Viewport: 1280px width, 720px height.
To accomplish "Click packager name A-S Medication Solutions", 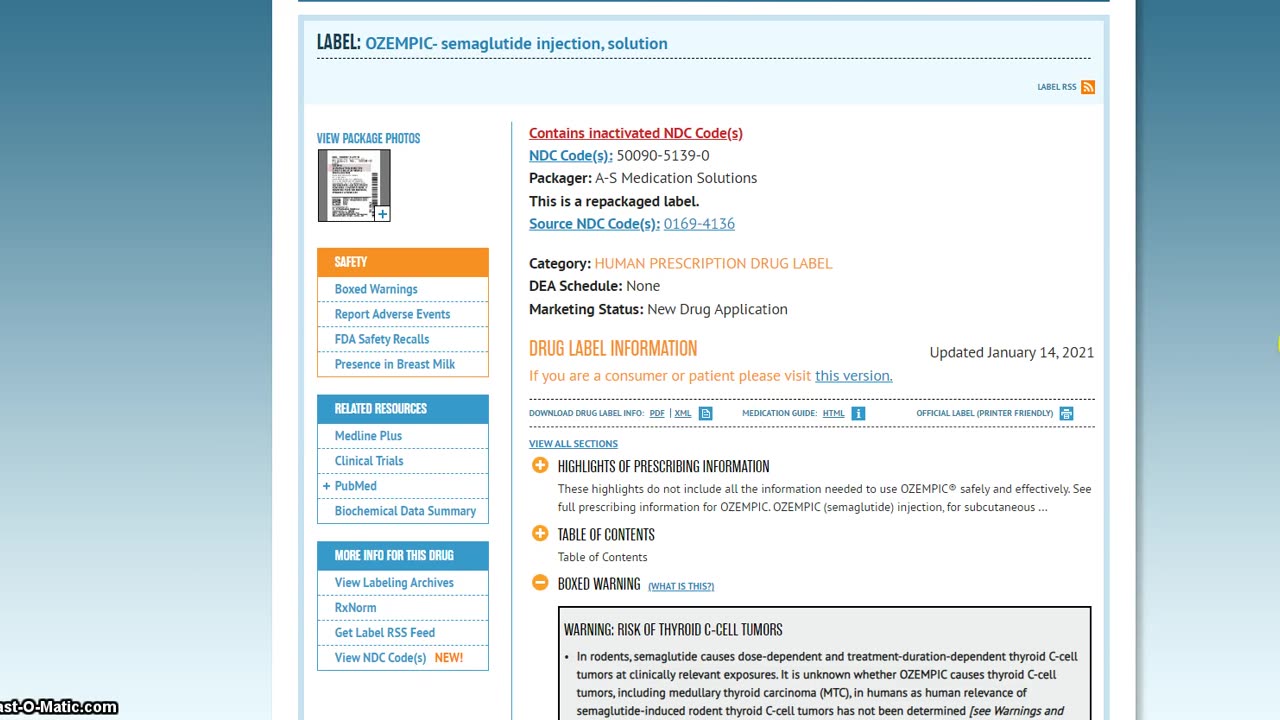I will (676, 178).
